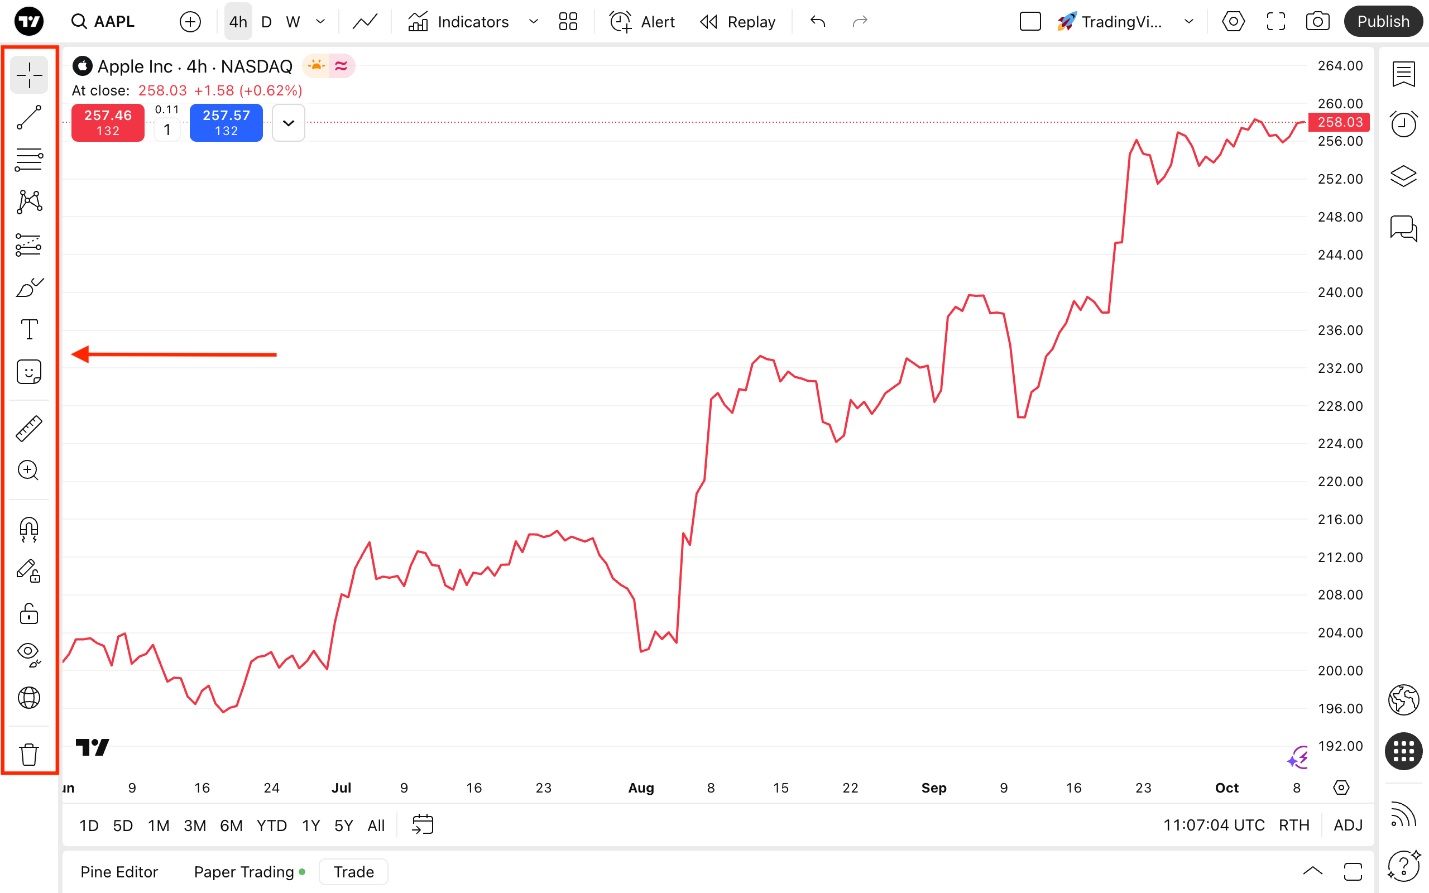Enter fullscreen mode
Viewport: 1429px width, 893px height.
(x=1276, y=21)
